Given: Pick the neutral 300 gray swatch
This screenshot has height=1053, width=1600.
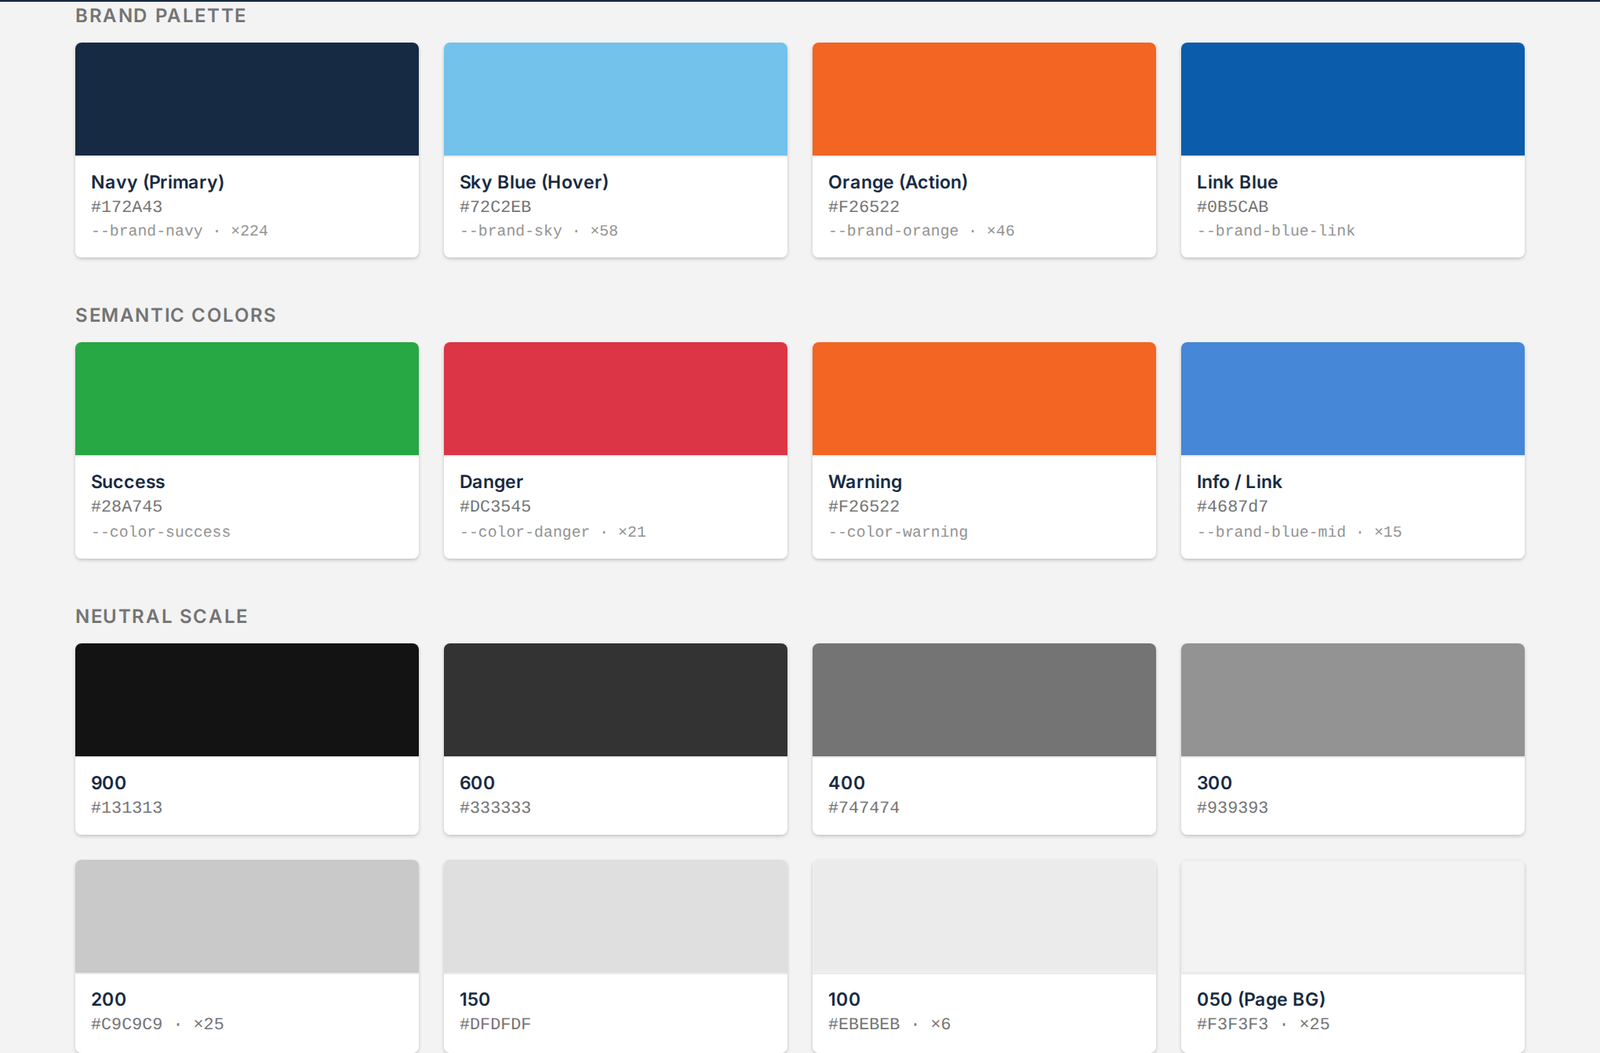Looking at the screenshot, I should coord(1353,700).
